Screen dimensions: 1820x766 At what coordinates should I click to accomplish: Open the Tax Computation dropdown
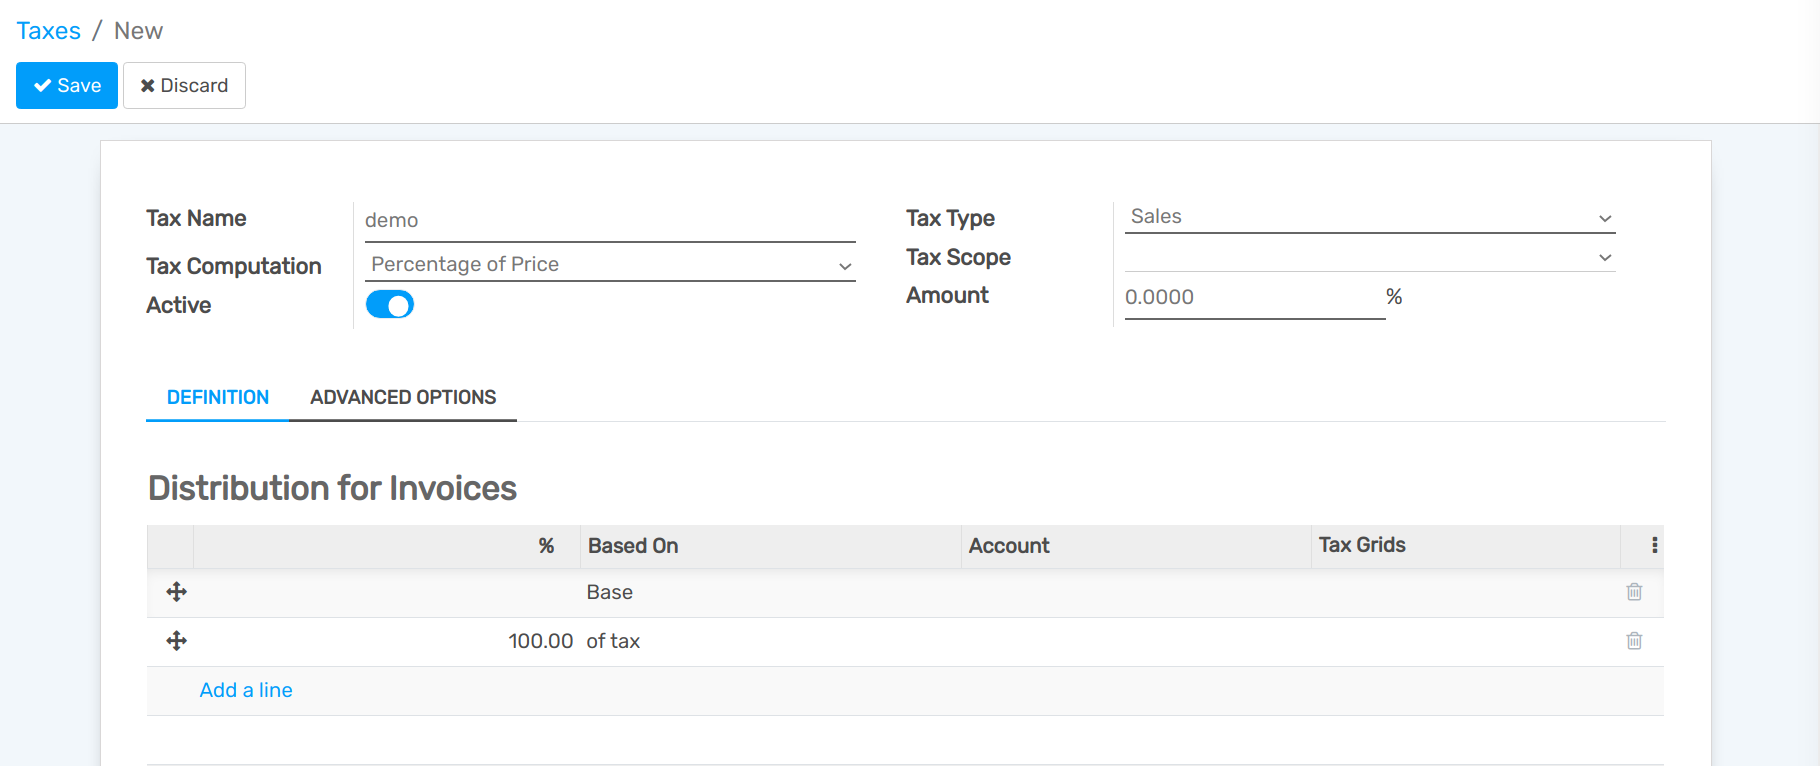tap(610, 265)
